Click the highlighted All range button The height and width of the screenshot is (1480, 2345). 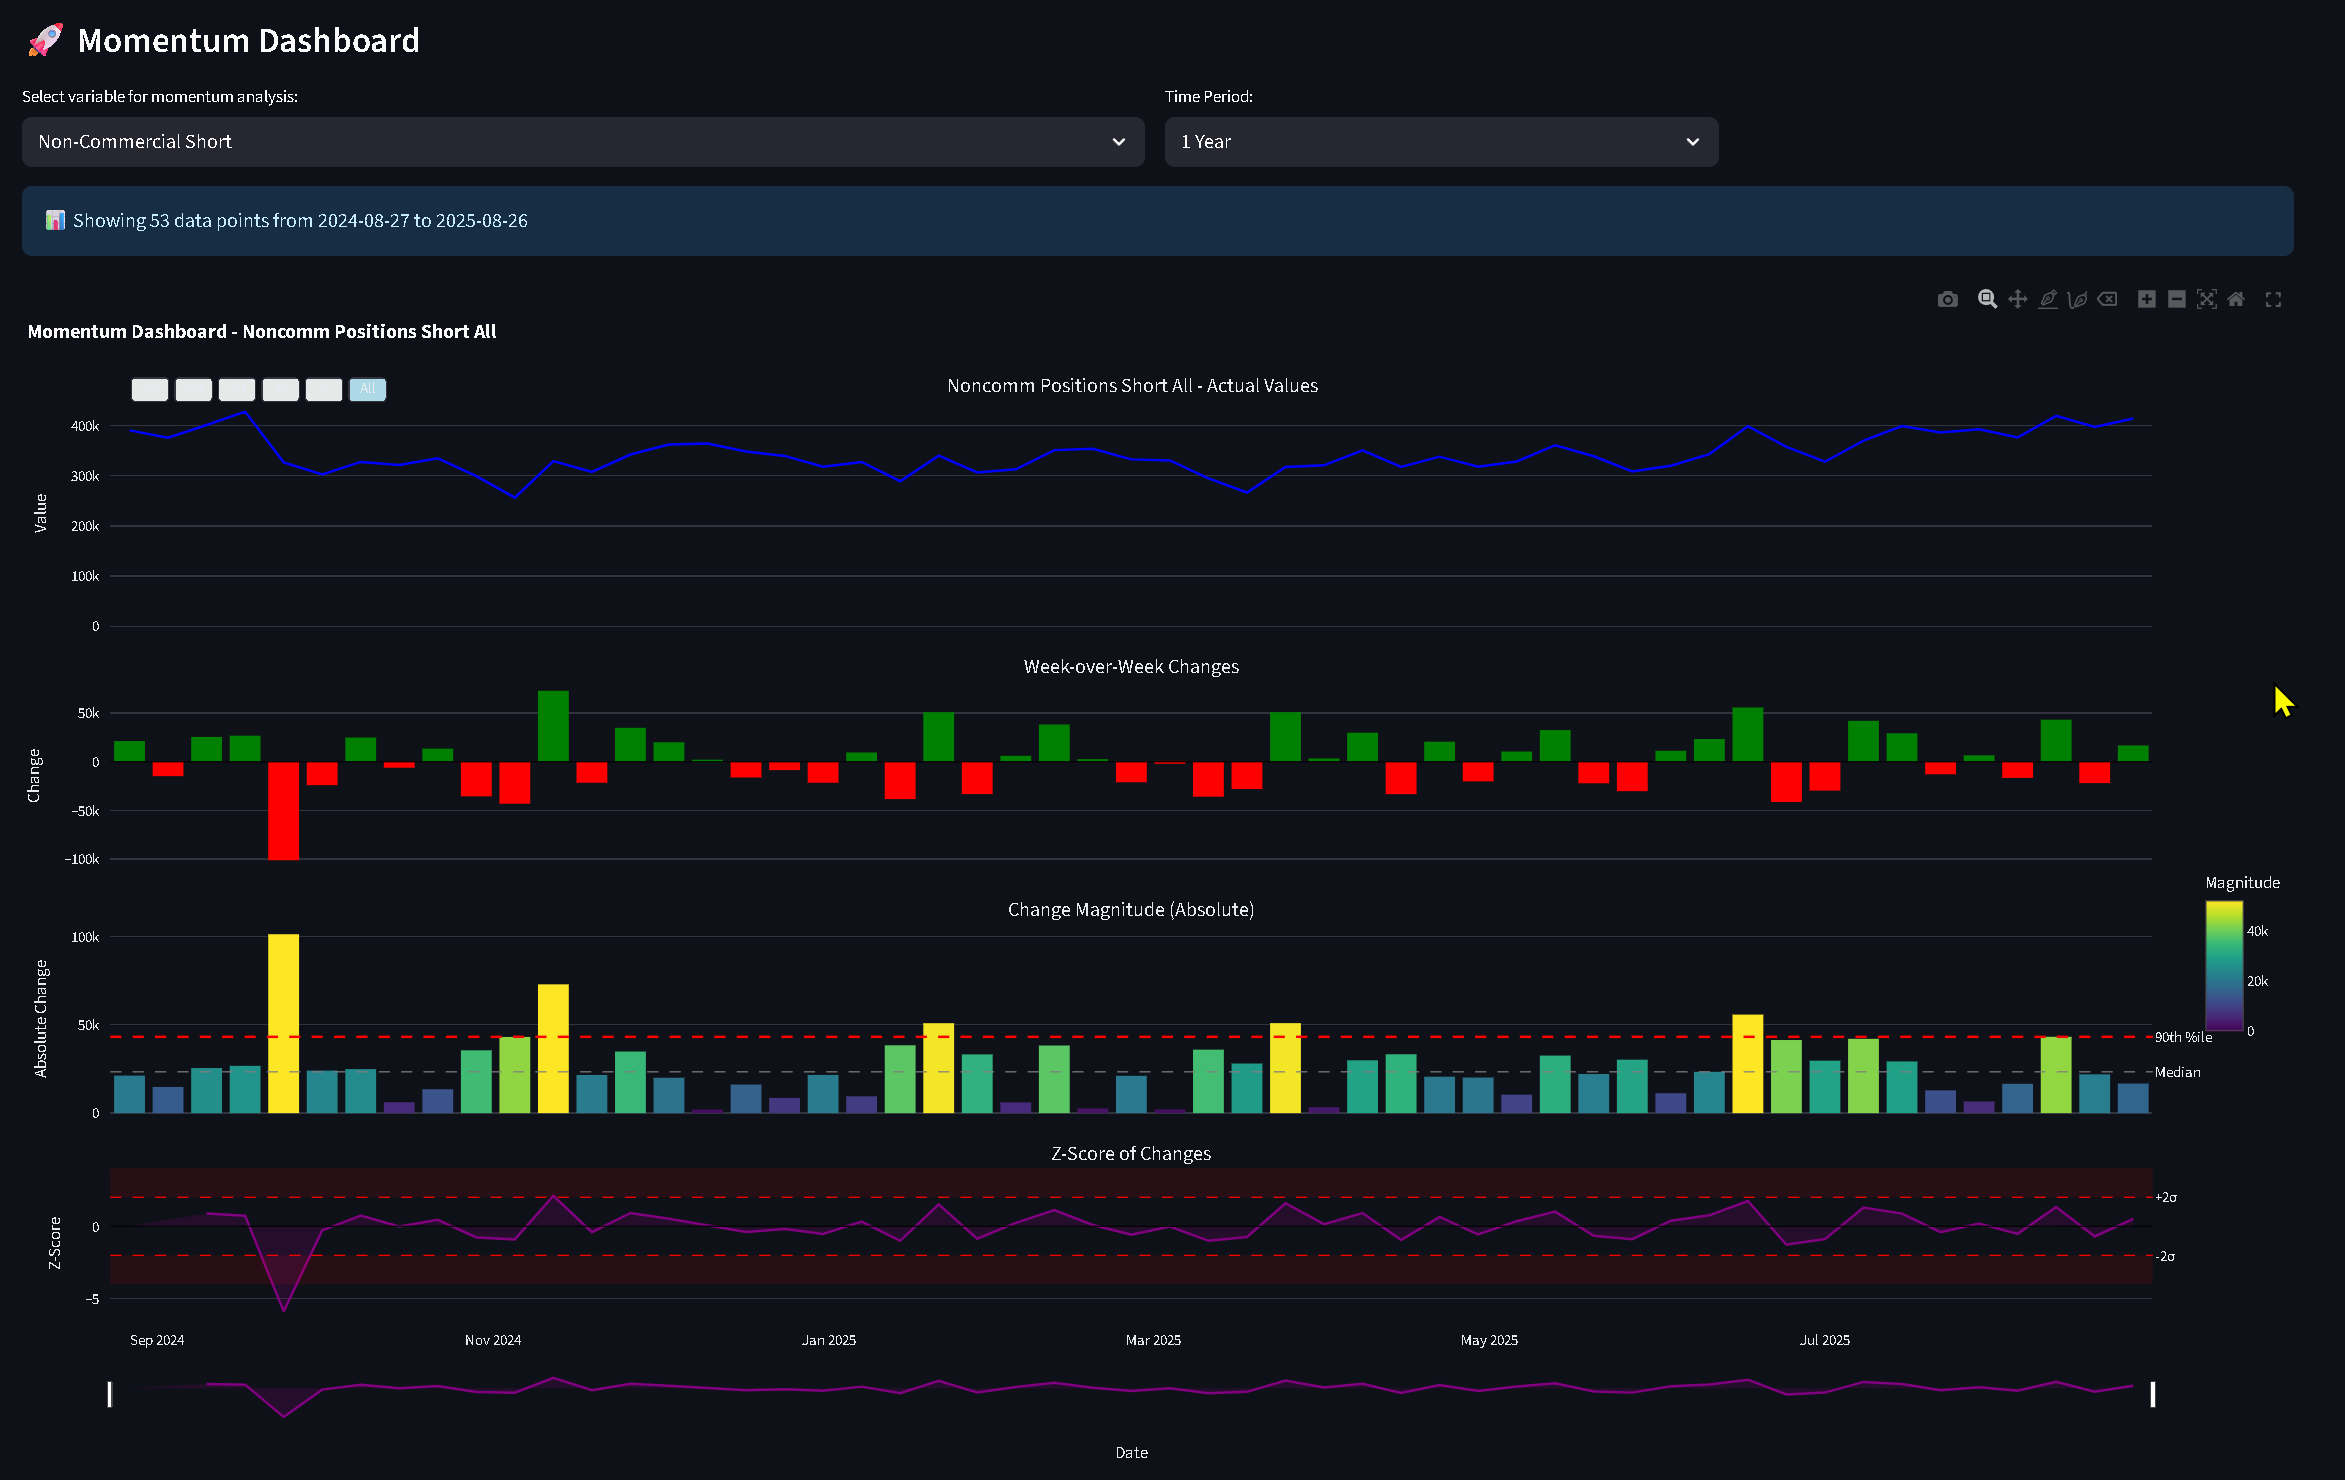[368, 389]
